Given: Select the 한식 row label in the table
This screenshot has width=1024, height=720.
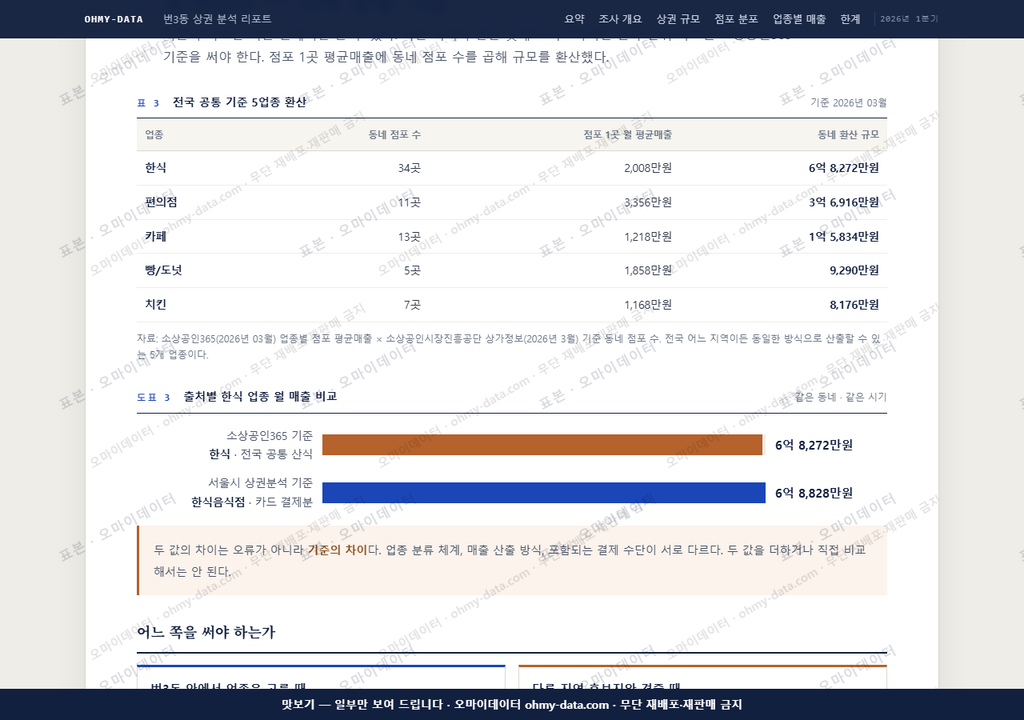Looking at the screenshot, I should (155, 168).
